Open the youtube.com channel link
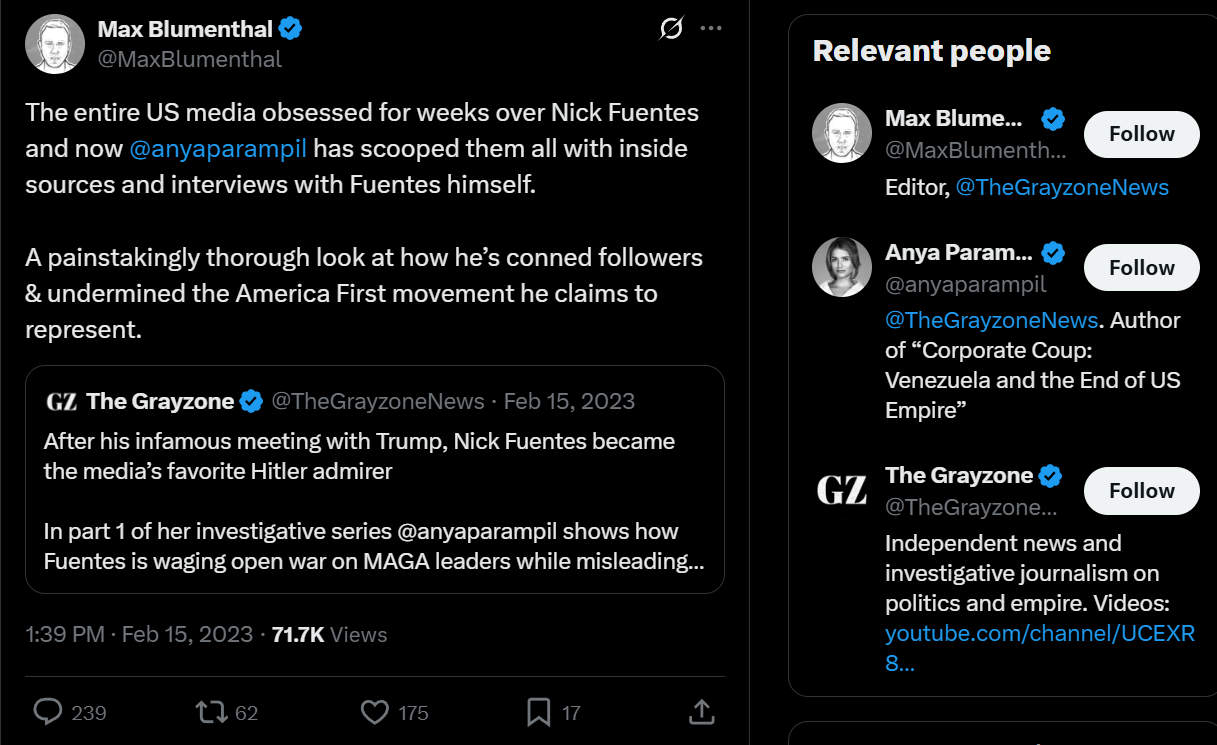1217x745 pixels. tap(1040, 647)
